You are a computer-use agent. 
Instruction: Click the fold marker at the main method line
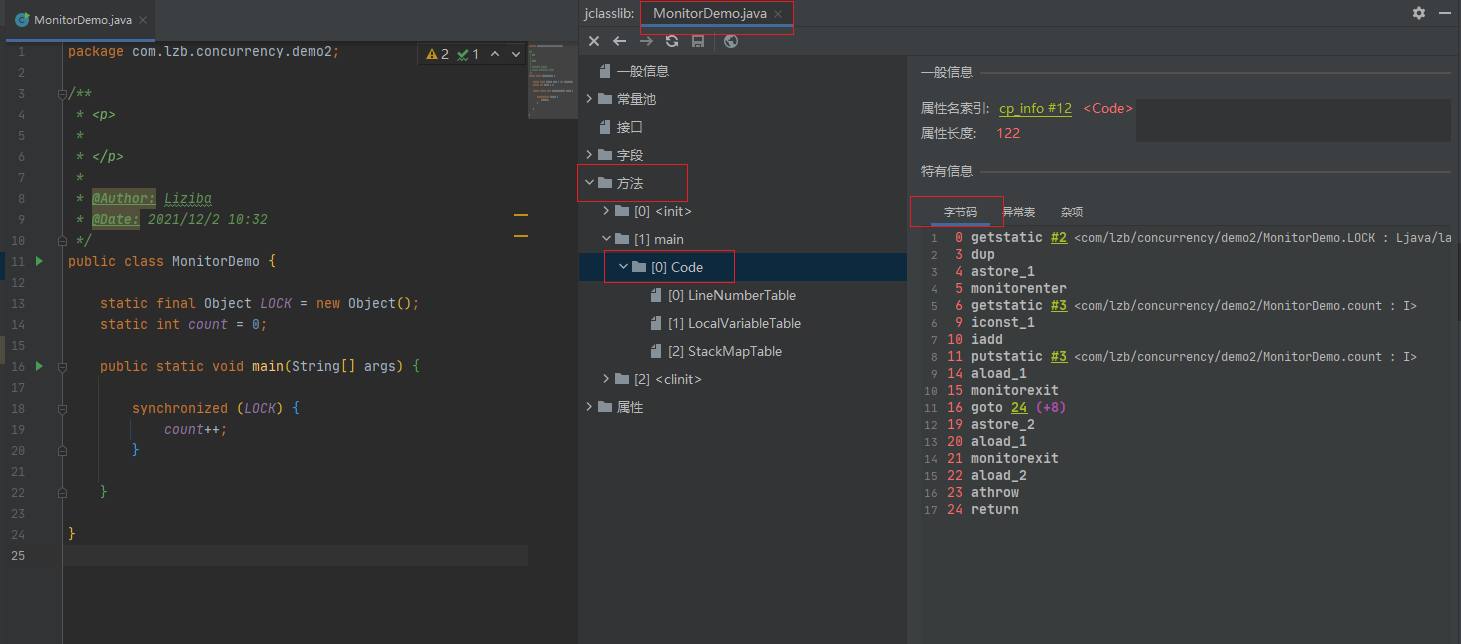(x=61, y=366)
